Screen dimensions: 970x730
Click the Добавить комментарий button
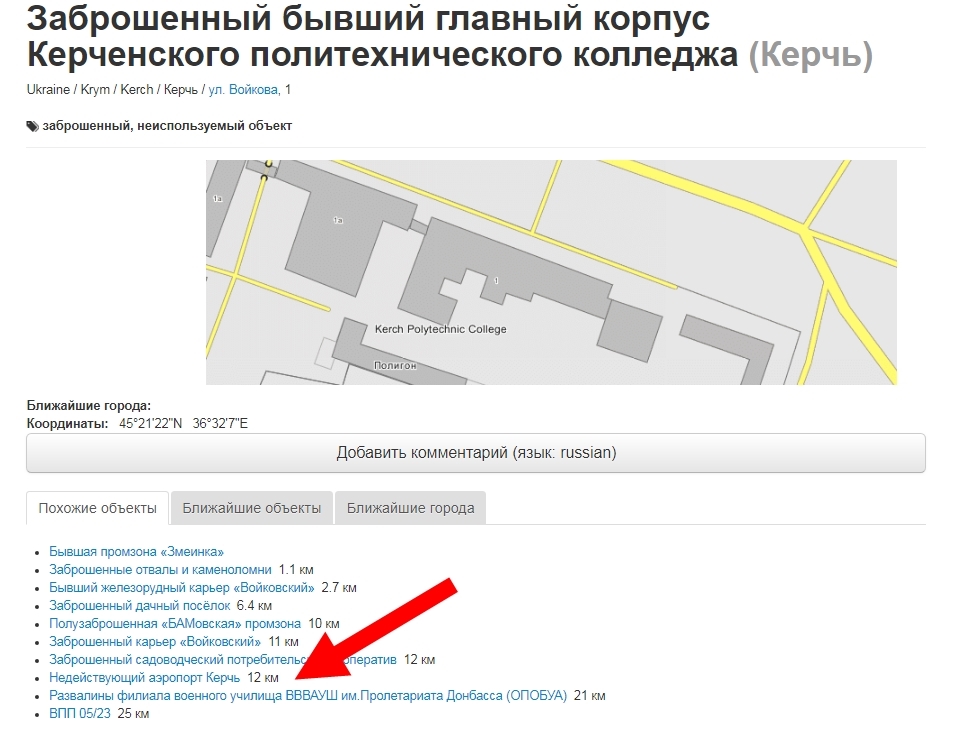(476, 453)
